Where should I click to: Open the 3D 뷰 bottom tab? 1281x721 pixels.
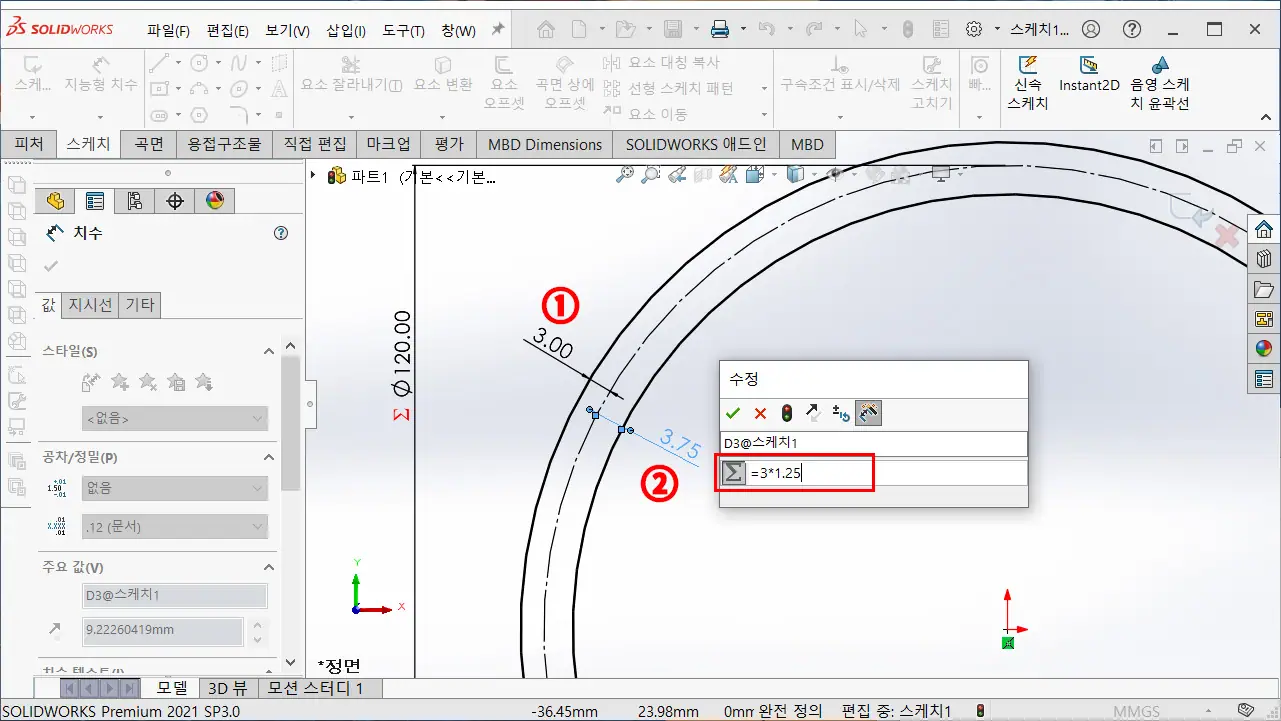(227, 688)
